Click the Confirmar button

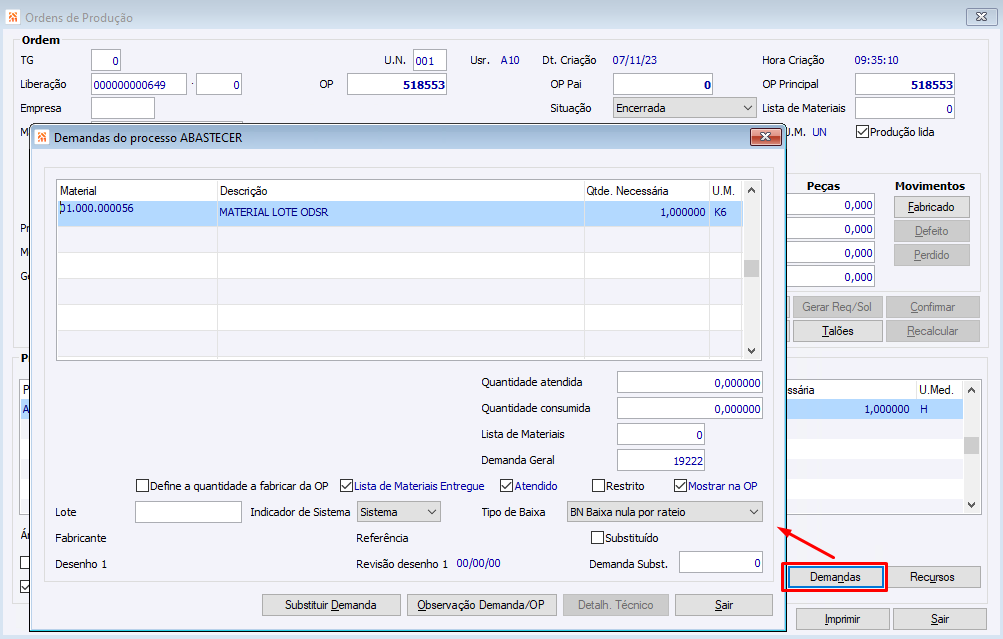pyautogui.click(x=933, y=307)
